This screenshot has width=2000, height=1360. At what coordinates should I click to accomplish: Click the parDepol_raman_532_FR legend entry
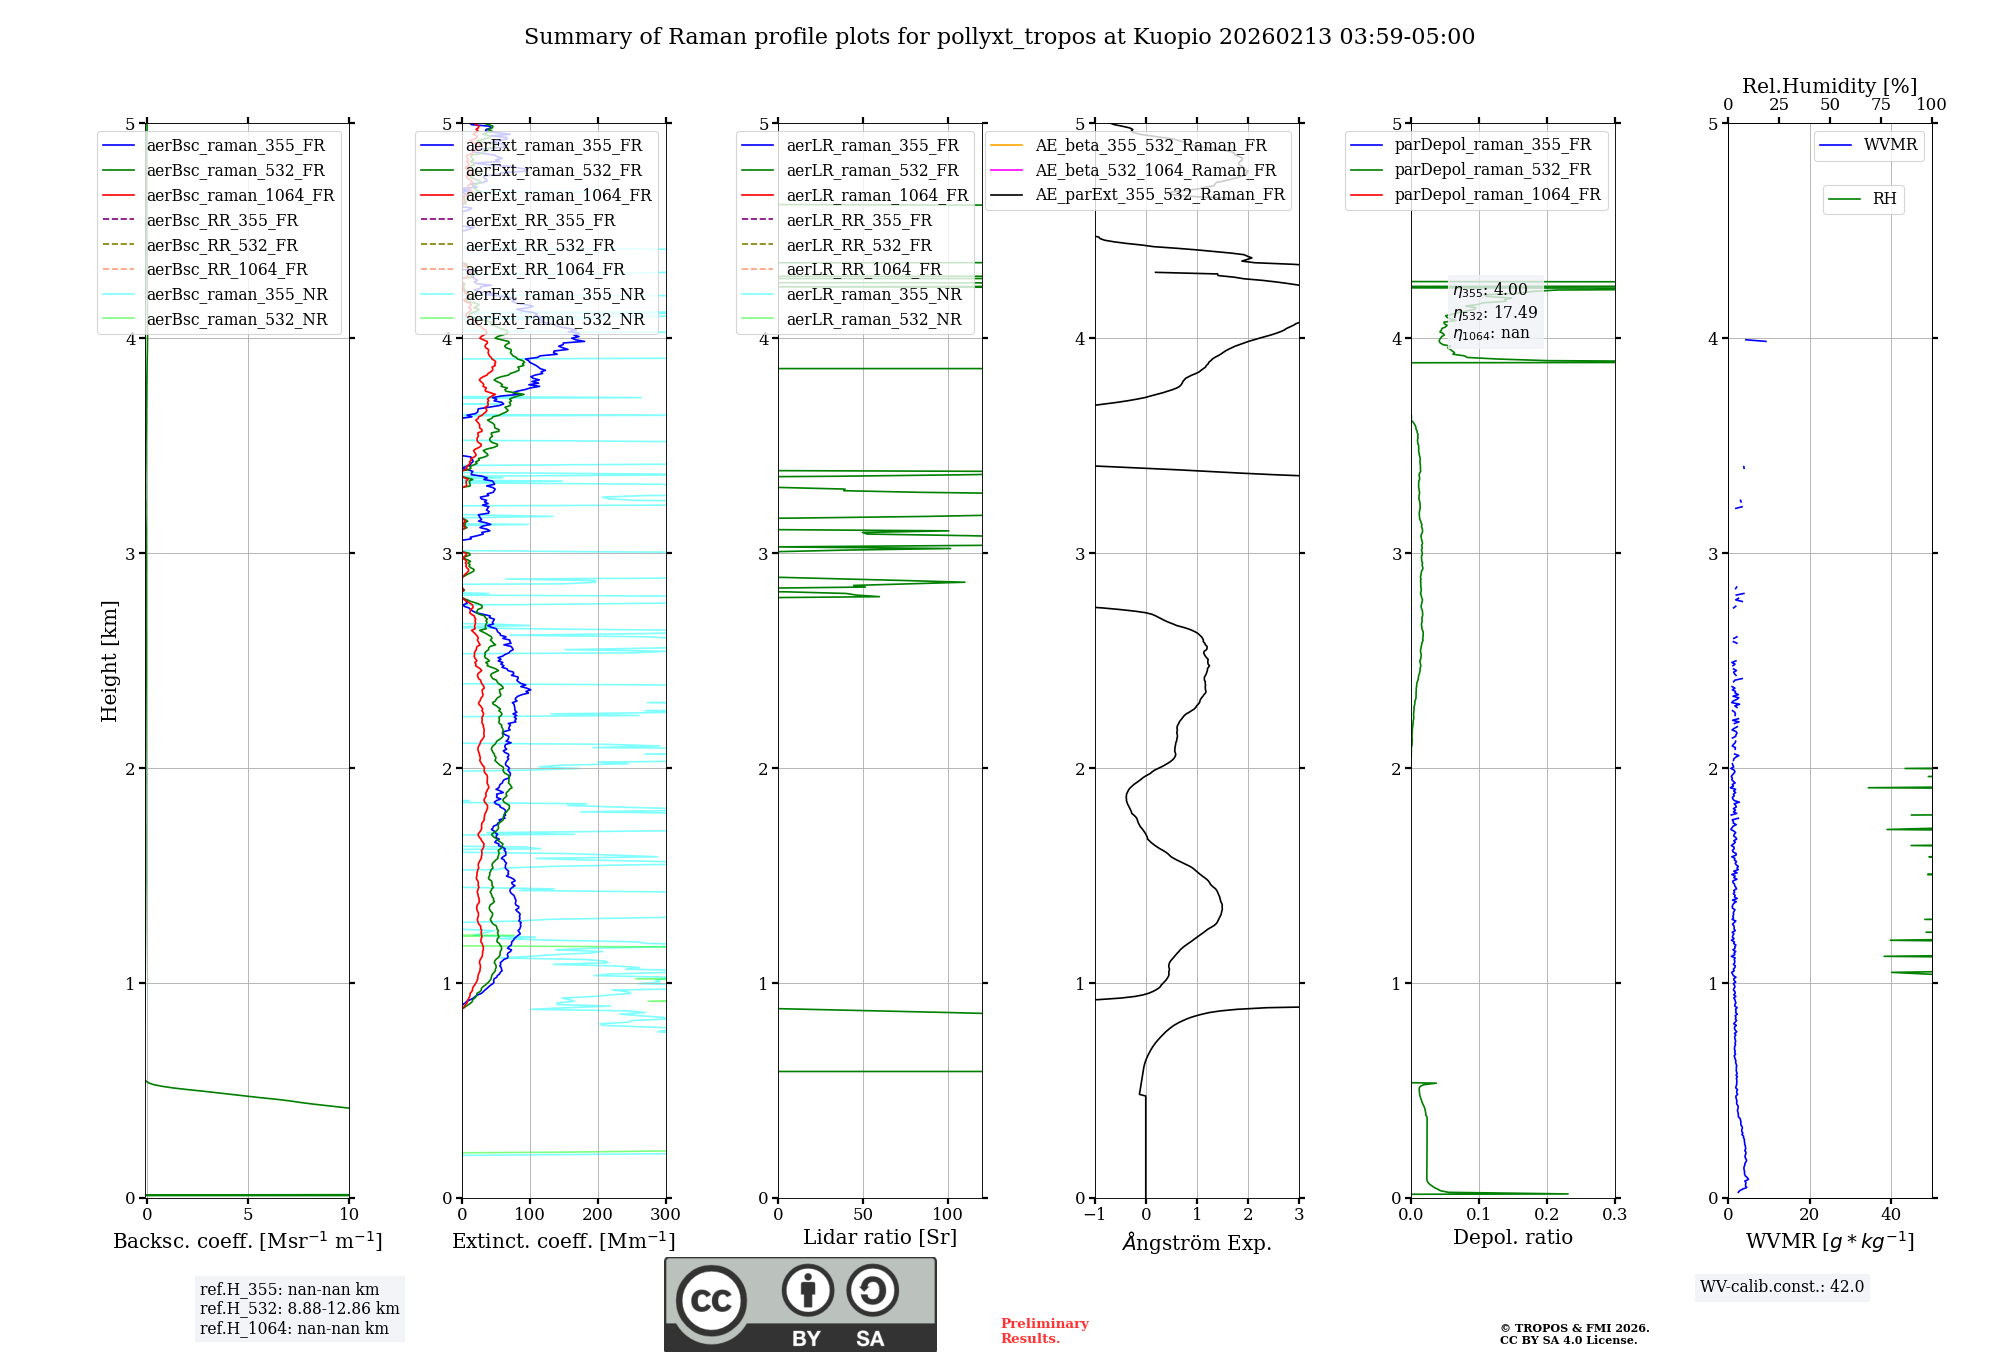pos(1492,169)
